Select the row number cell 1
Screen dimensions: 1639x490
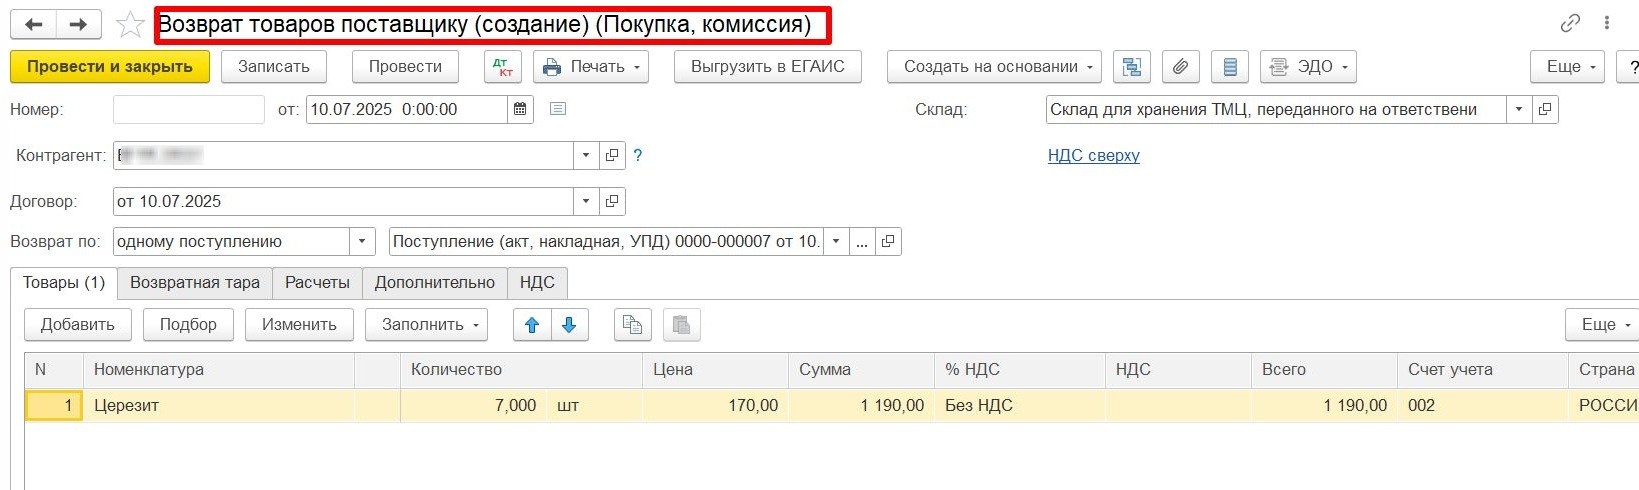click(x=54, y=406)
